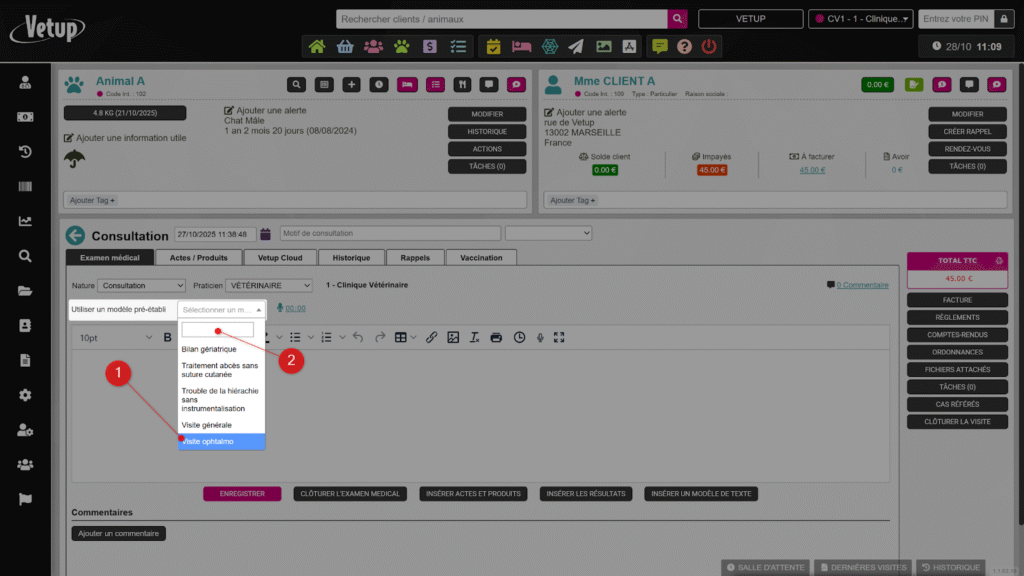The image size is (1024, 576).
Task: Toggle bold formatting in the editor
Action: [x=168, y=338]
